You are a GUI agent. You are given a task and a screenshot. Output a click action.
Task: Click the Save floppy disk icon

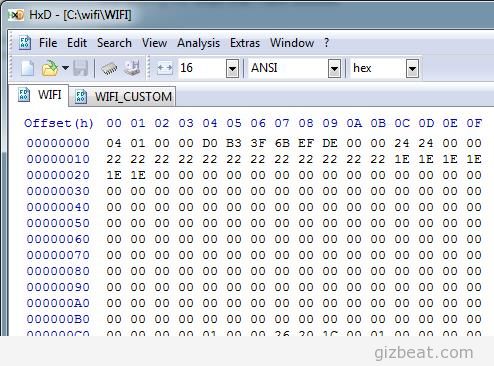point(81,68)
